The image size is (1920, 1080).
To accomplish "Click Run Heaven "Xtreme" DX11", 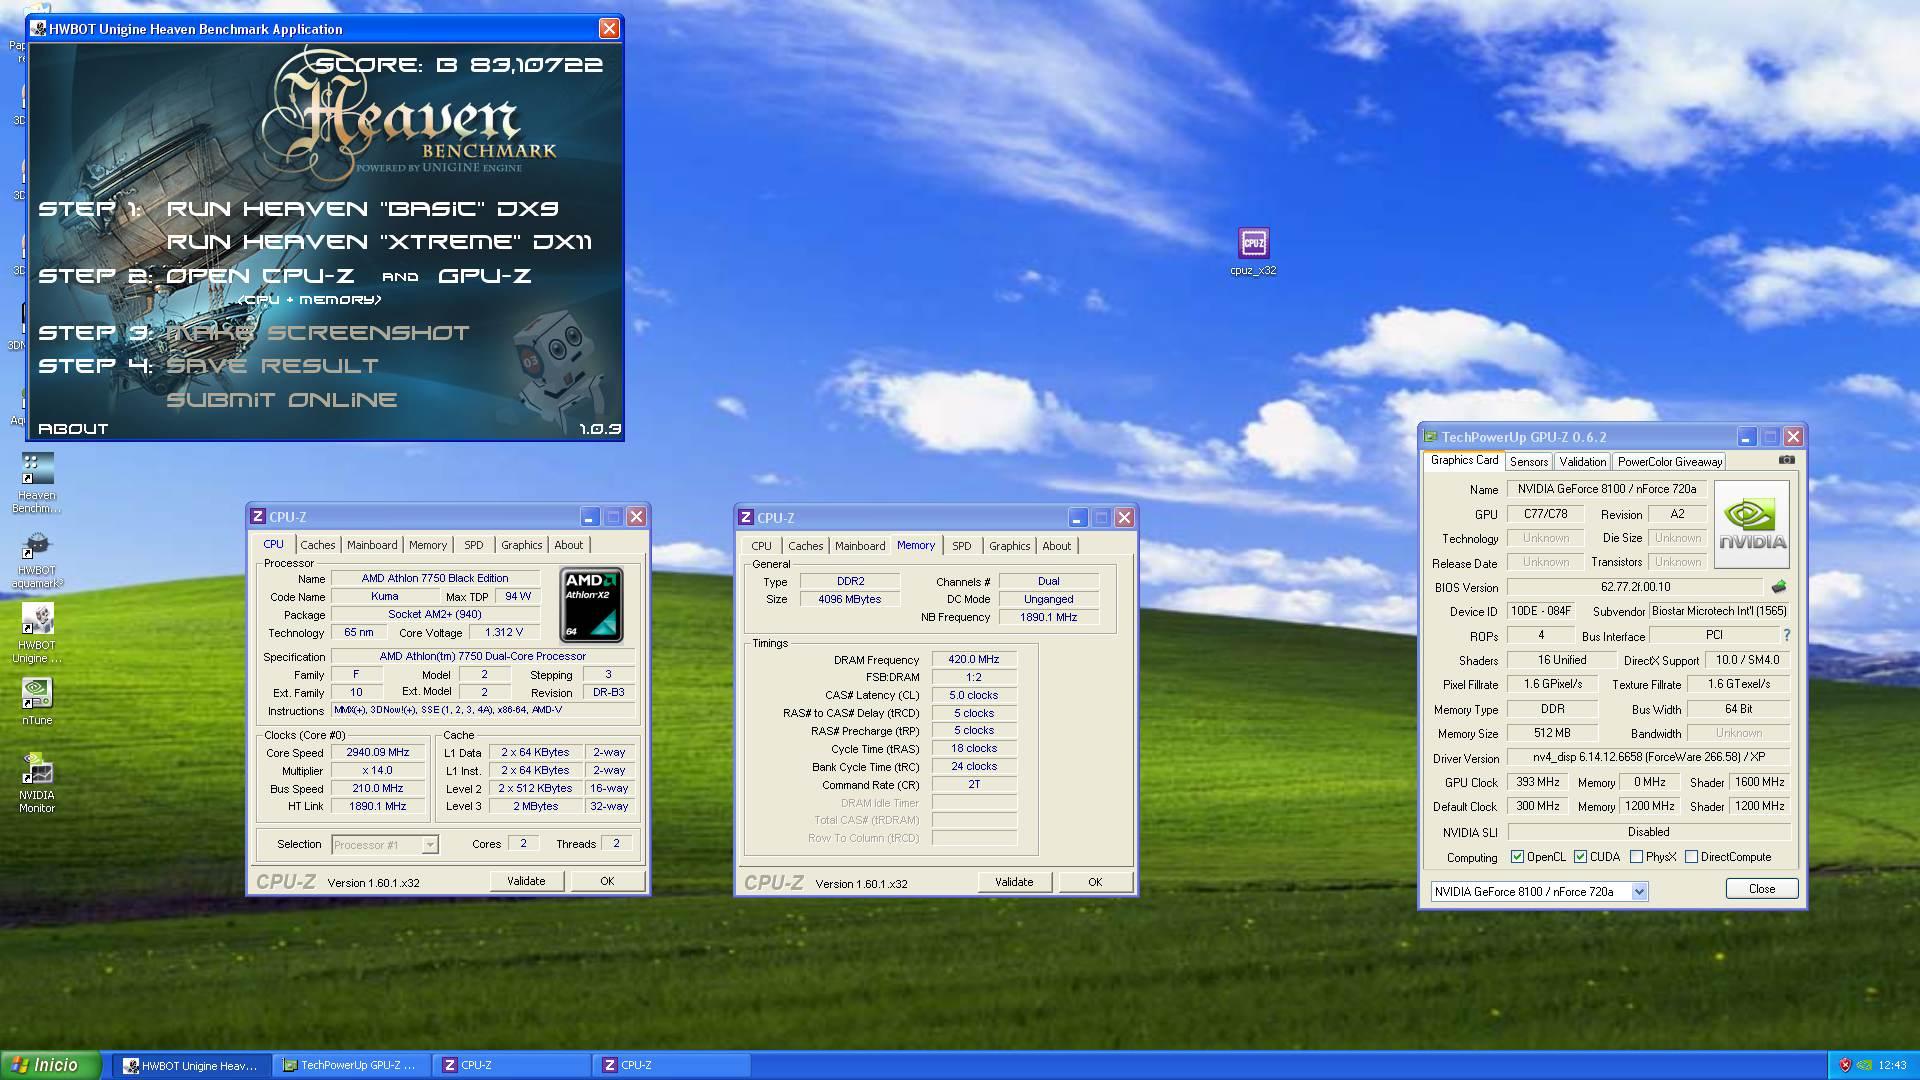I will tap(379, 242).
